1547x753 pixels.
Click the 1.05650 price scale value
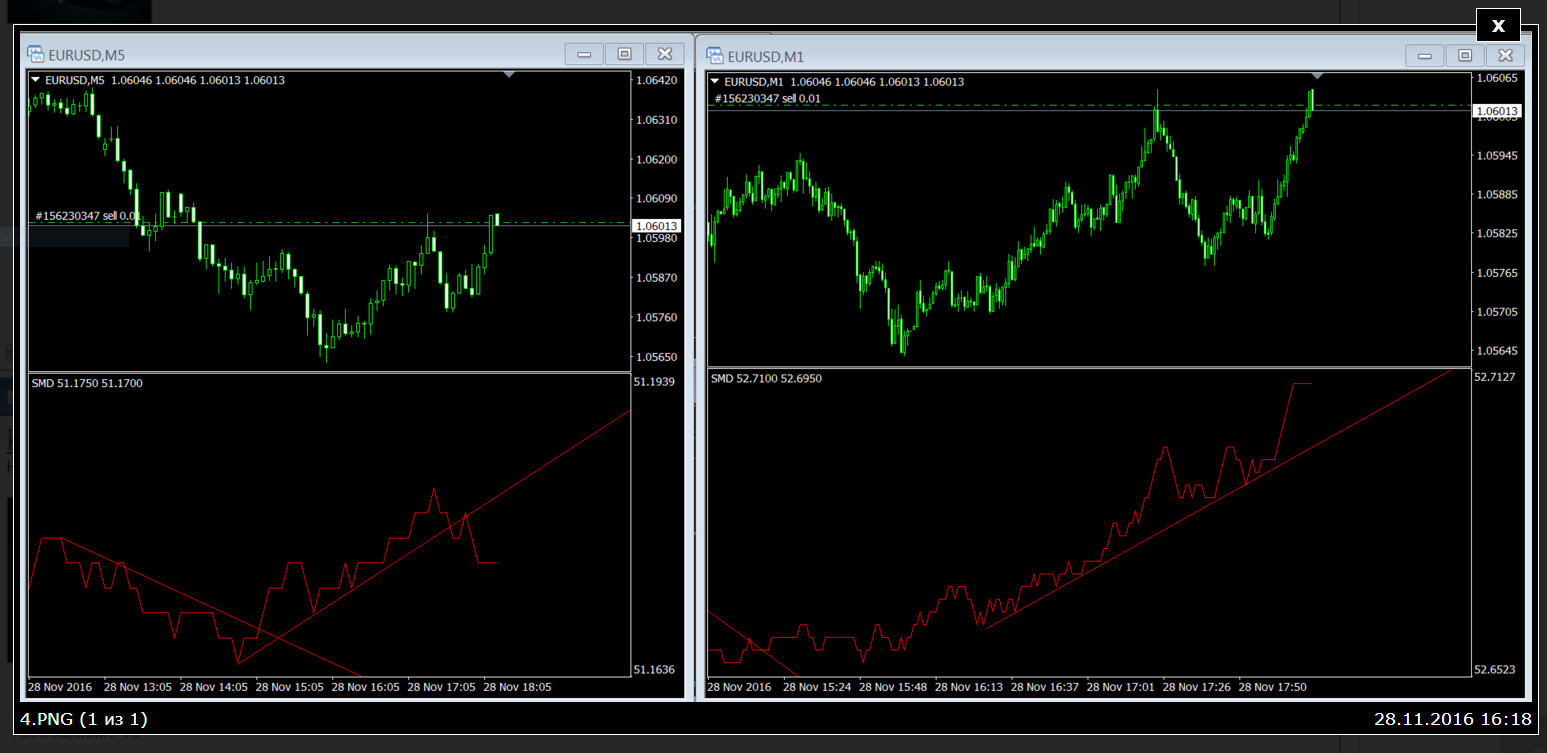tap(656, 357)
